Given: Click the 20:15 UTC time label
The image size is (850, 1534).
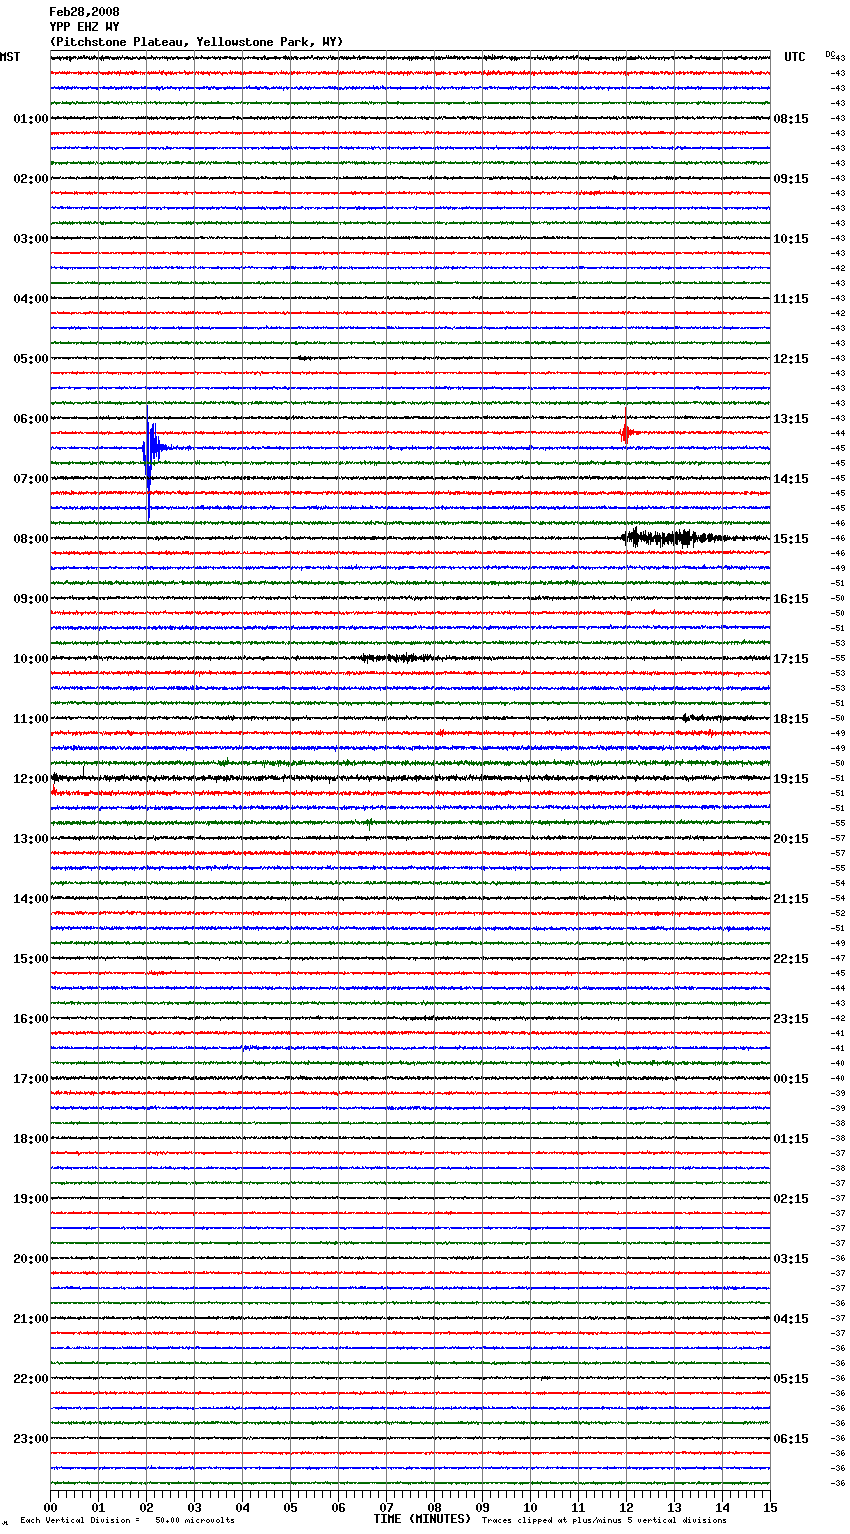Looking at the screenshot, I should click(791, 839).
